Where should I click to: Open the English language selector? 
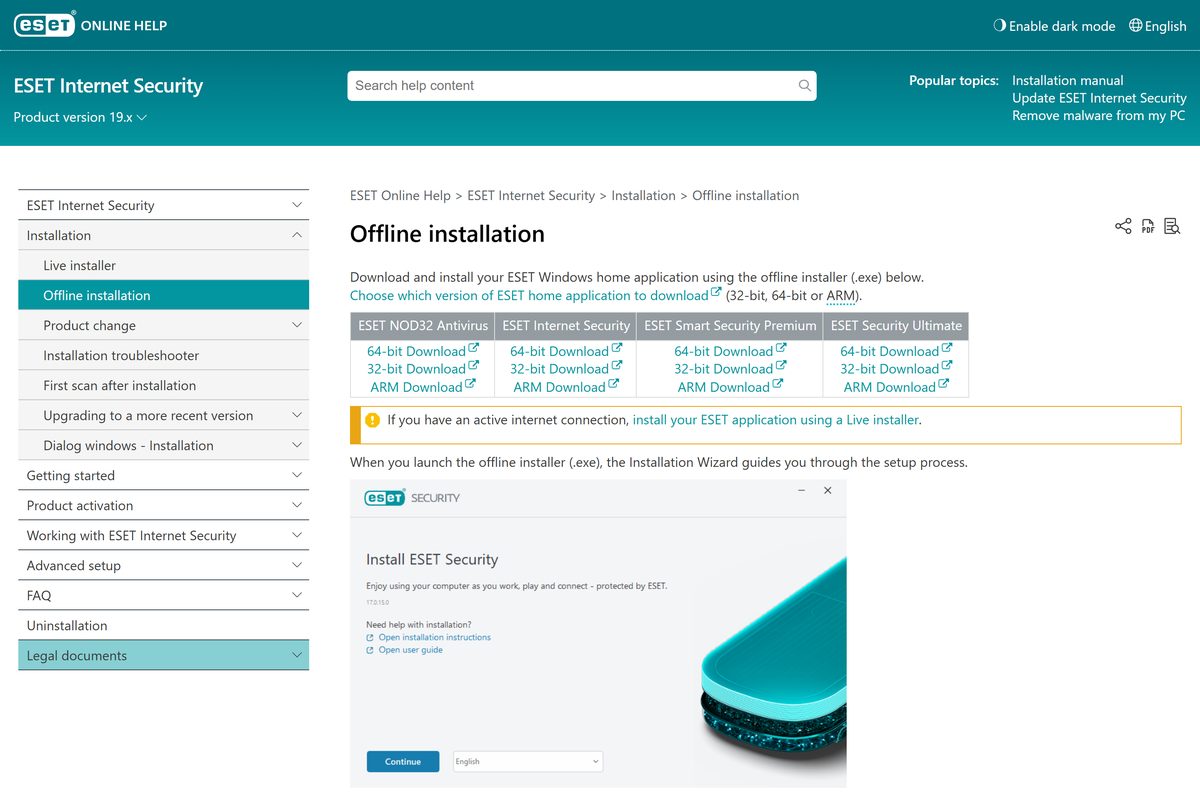click(x=1157, y=26)
